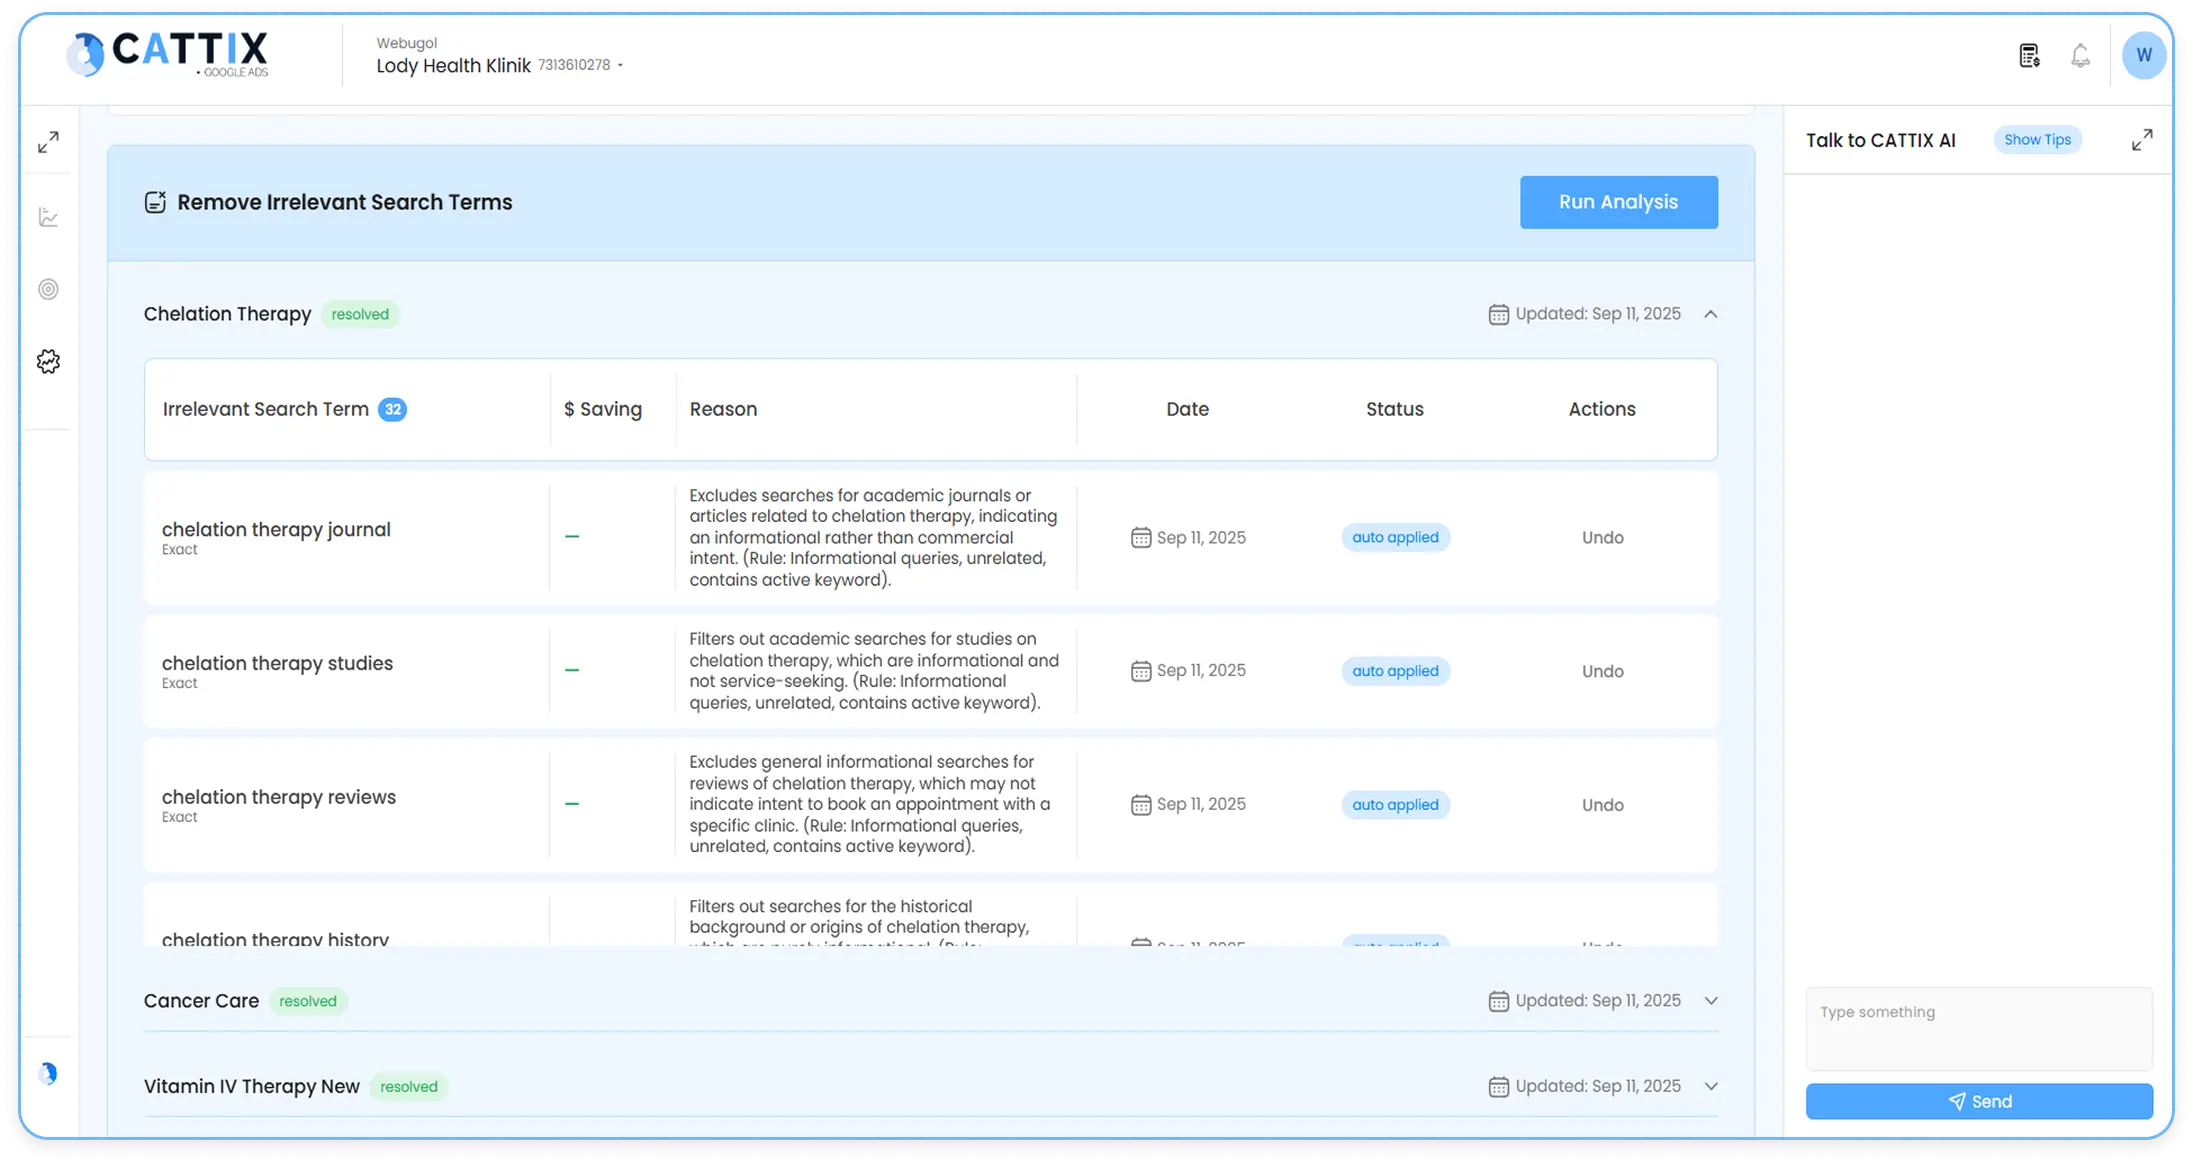Toggle Show Tips in the AI panel

tap(2037, 139)
